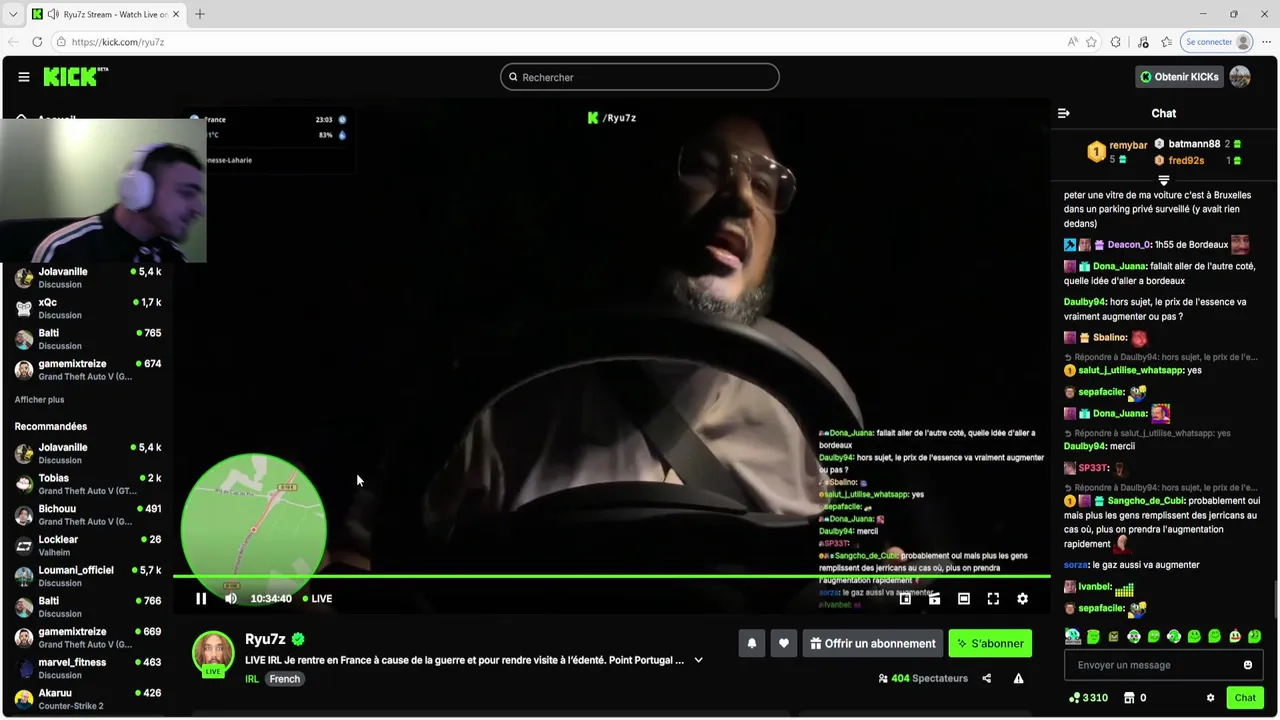This screenshot has width=1280, height=720.
Task: Click Se connecter in browser toolbar
Action: 1217,42
